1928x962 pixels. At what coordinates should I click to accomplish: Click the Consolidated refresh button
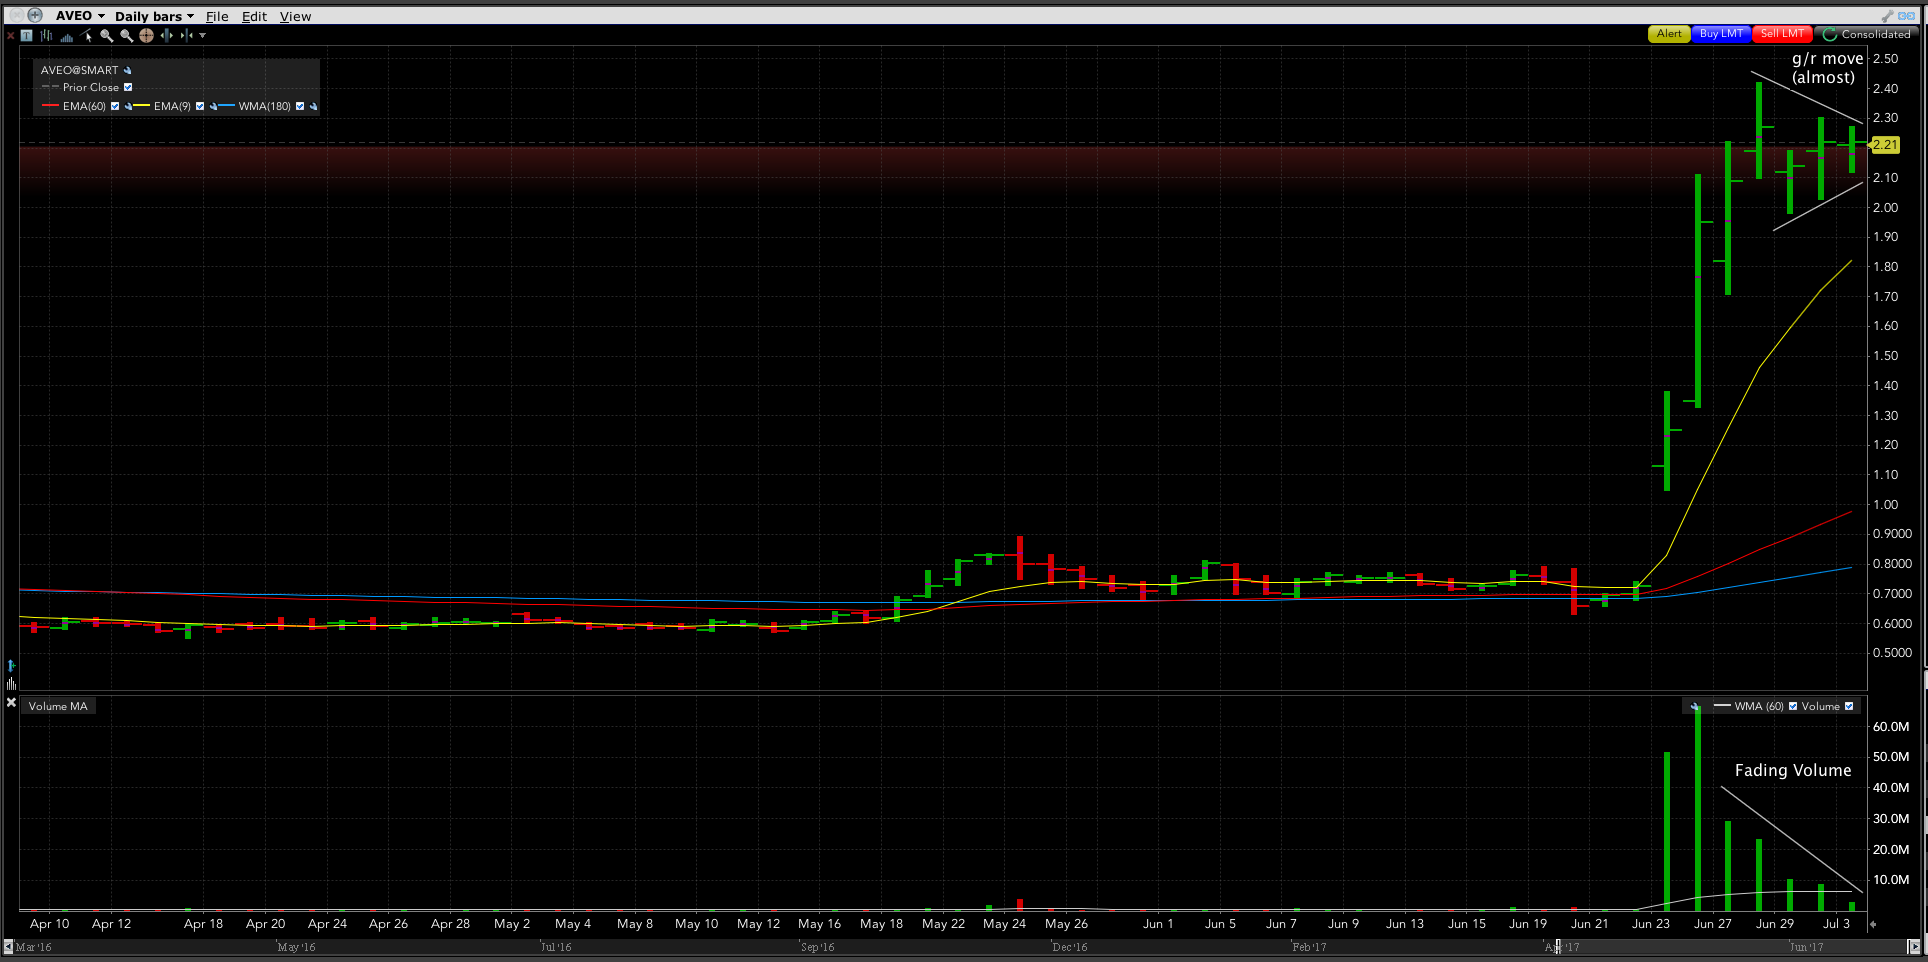1867,34
